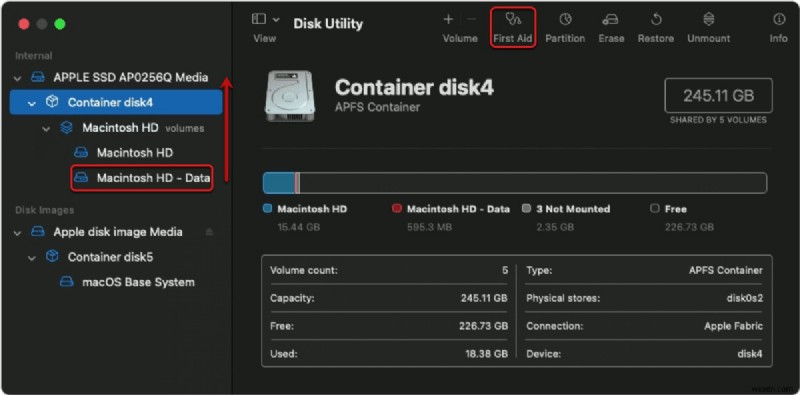Click the Disk Utility window title

(x=328, y=24)
